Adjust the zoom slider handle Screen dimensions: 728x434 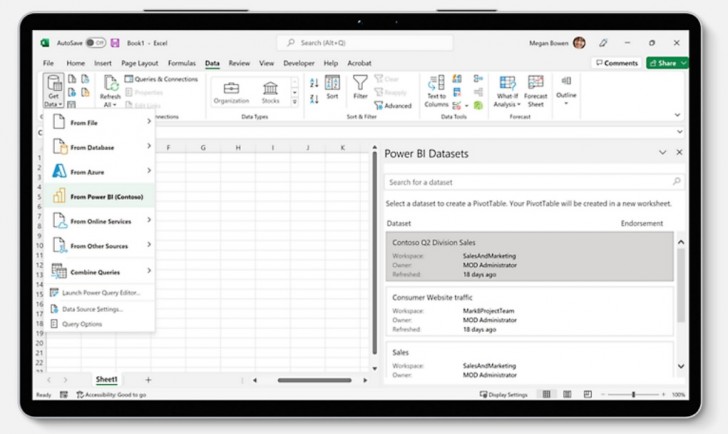(x=633, y=394)
